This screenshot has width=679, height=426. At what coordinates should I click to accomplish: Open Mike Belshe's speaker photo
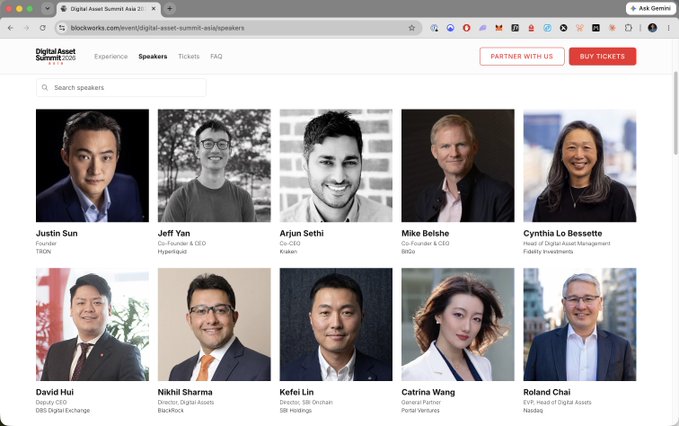458,165
